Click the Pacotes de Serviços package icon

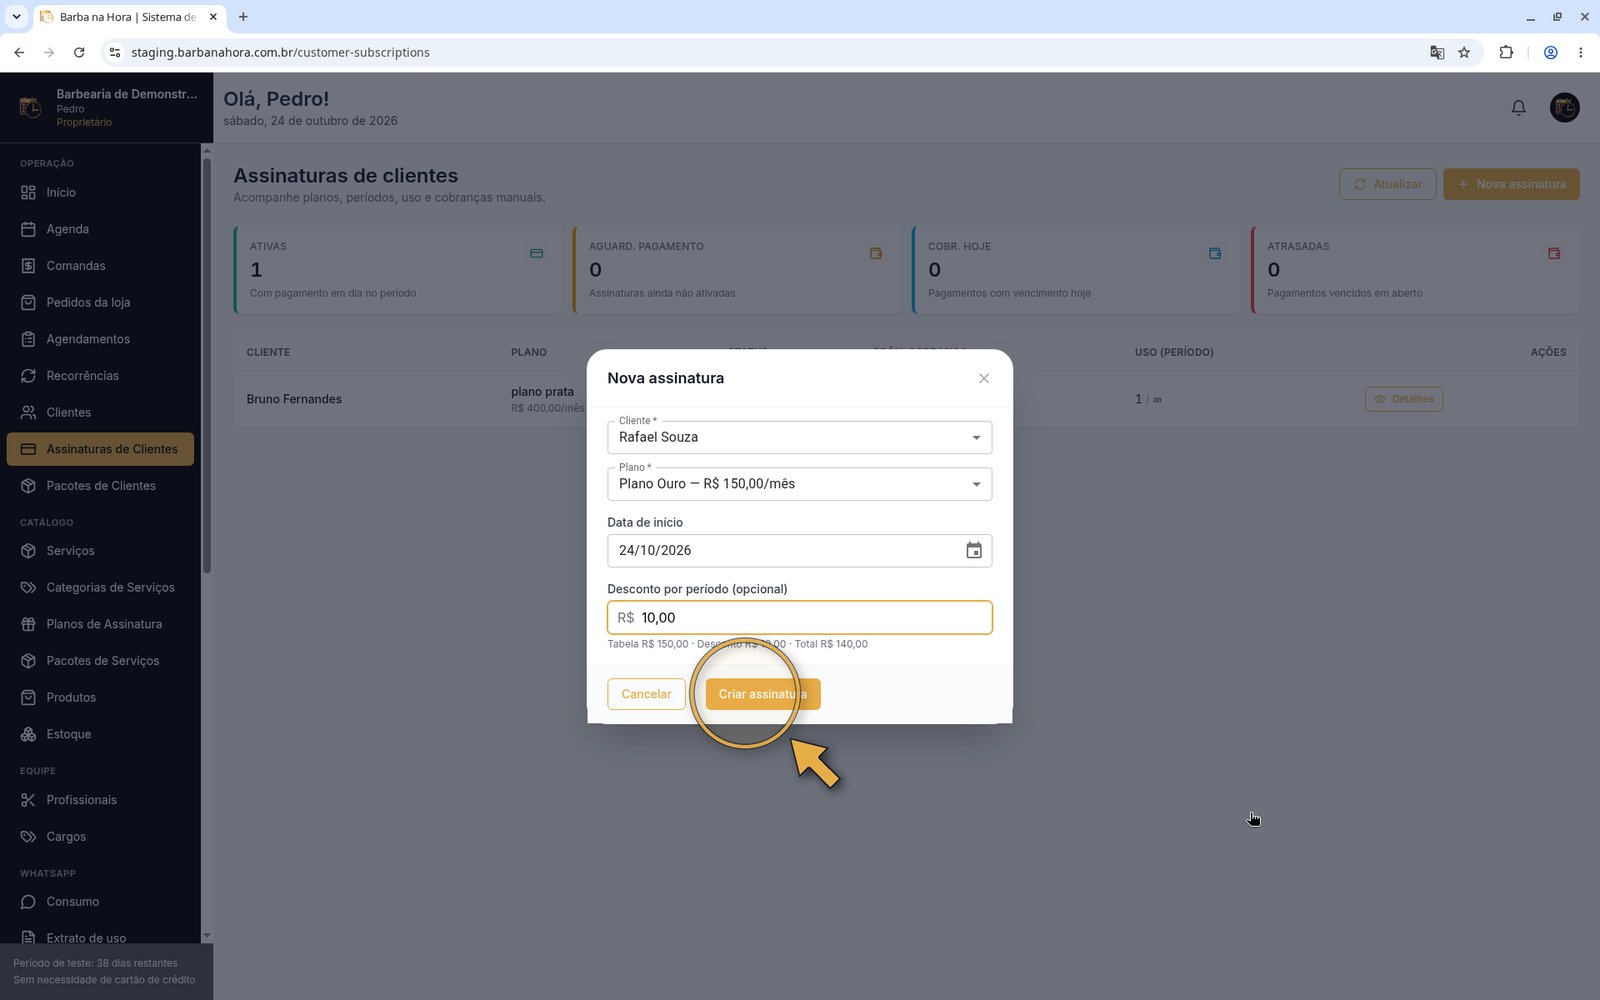coord(28,661)
